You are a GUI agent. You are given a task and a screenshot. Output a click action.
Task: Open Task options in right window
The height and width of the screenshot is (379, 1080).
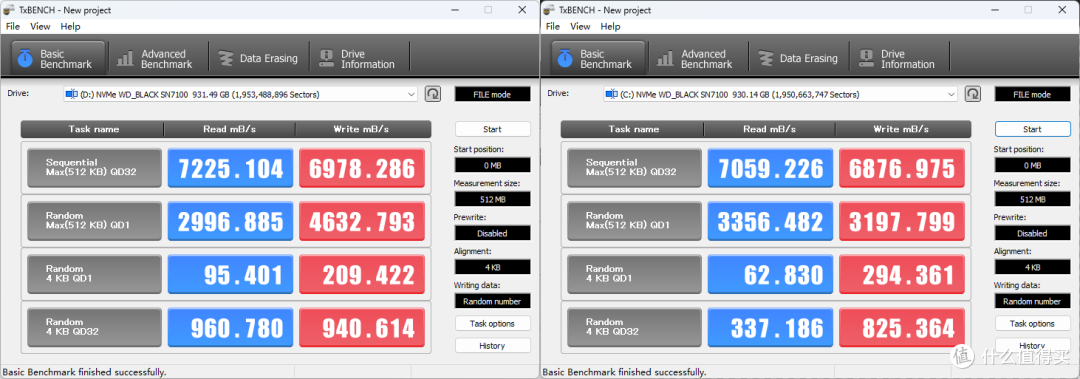coord(1032,323)
